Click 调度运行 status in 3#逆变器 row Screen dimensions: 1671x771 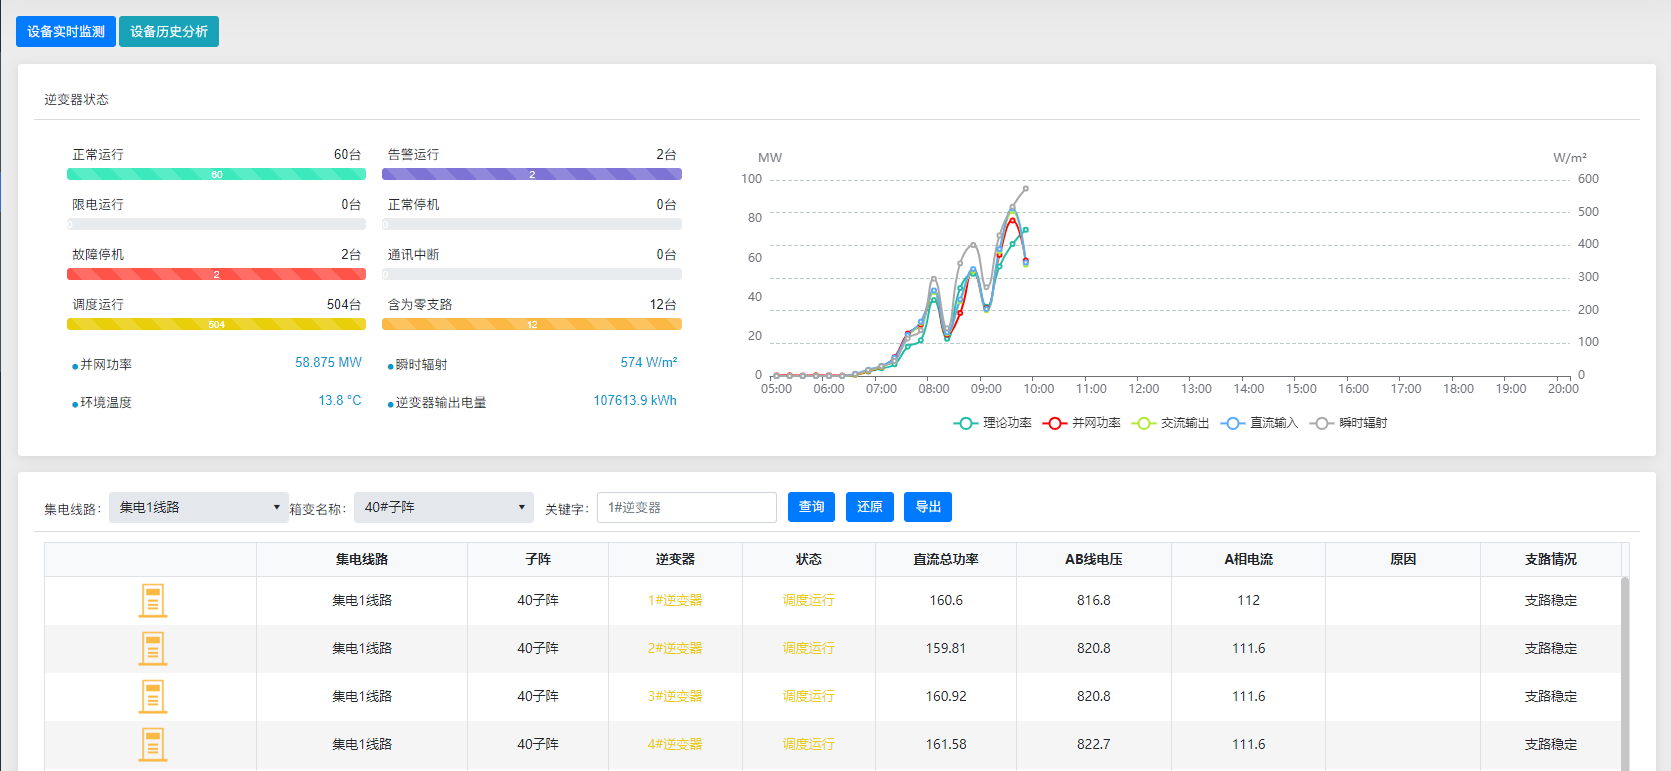tap(809, 696)
